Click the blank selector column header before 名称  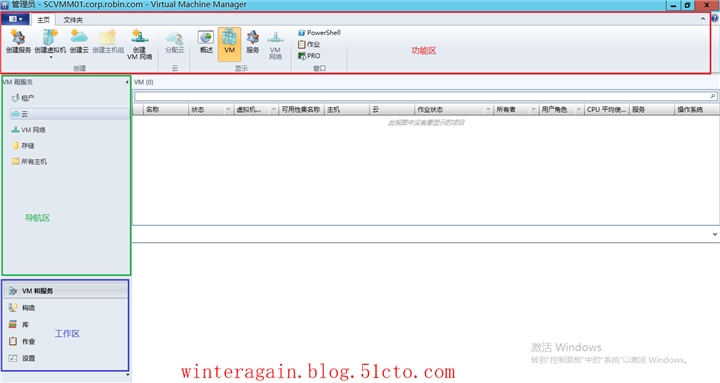tap(138, 110)
